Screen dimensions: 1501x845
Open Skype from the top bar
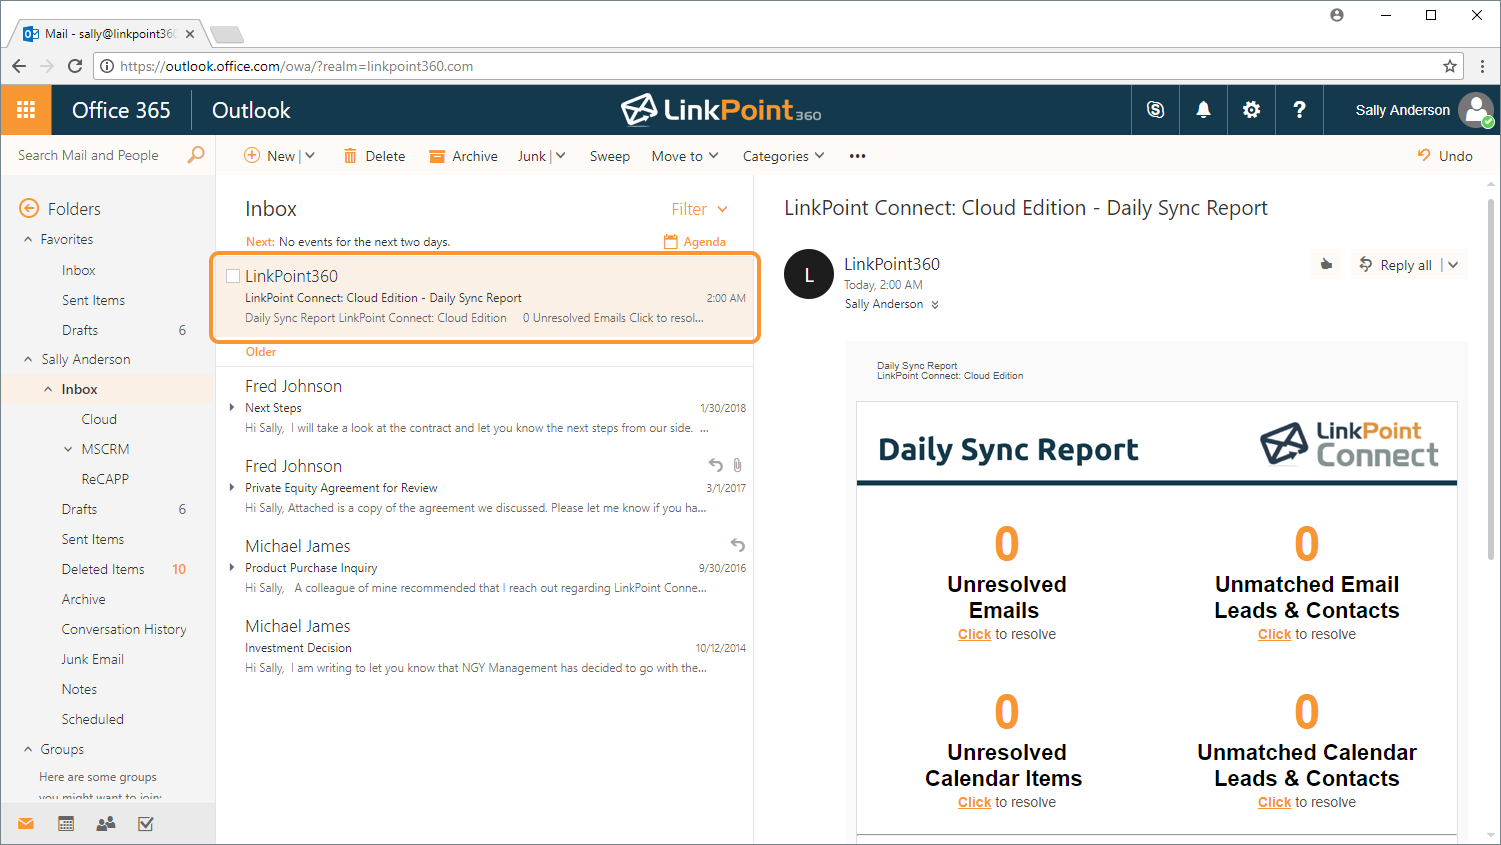tap(1155, 110)
